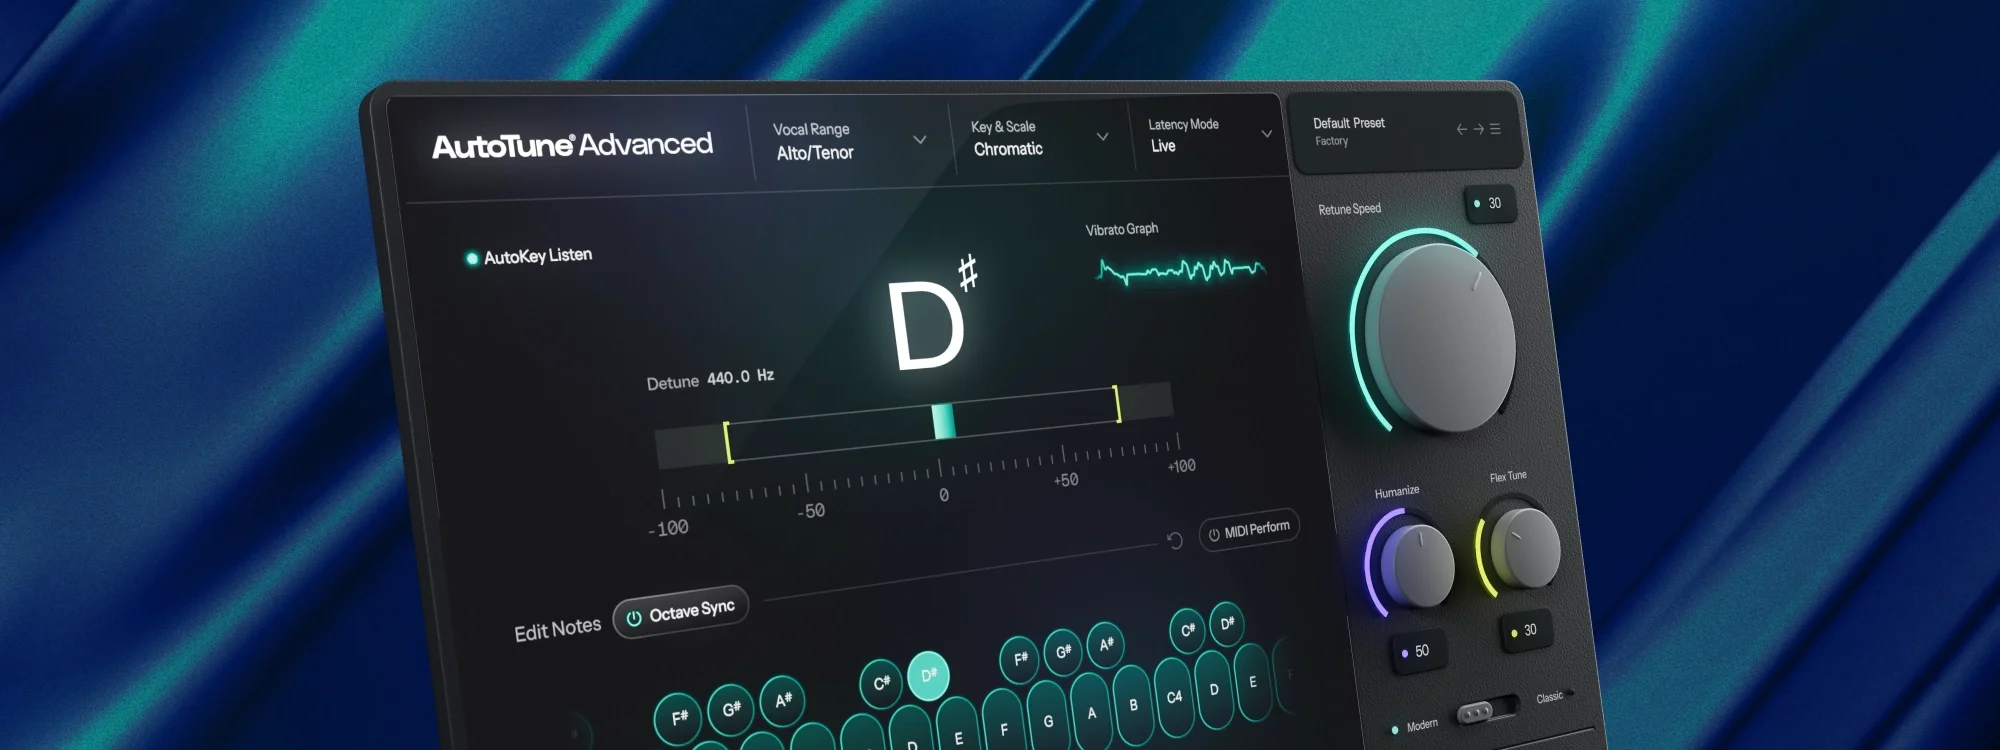Image resolution: width=2000 pixels, height=750 pixels.
Task: Click the -100 mark on cents scale
Action: 668,528
